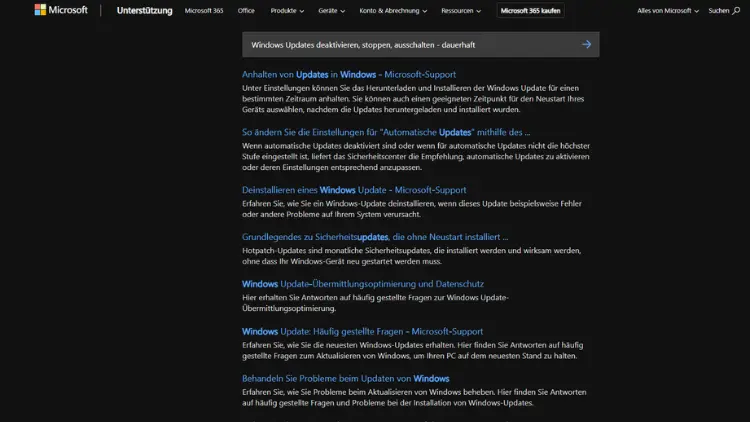Open Anhalten von Updates in Windows result

(x=349, y=74)
